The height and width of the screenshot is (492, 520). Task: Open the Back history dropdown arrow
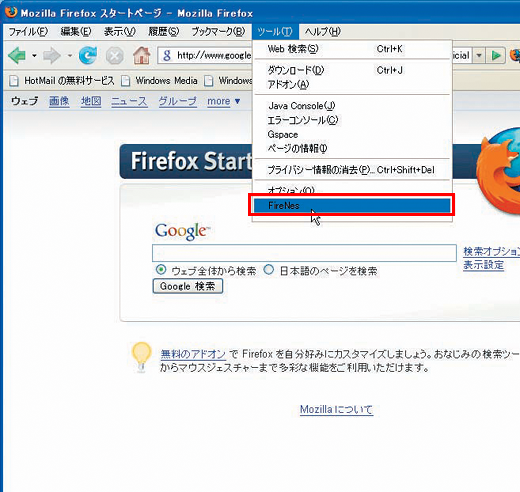coord(34,55)
